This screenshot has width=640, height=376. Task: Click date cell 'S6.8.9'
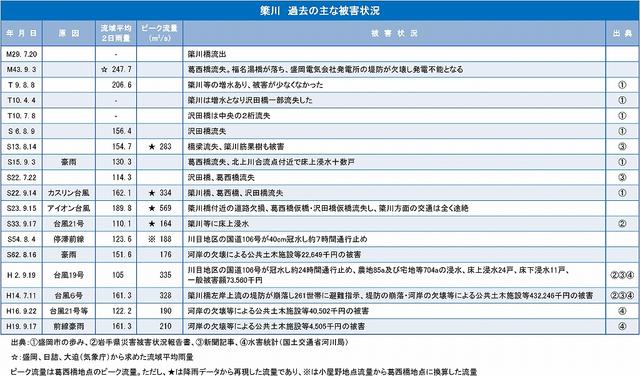pos(22,131)
